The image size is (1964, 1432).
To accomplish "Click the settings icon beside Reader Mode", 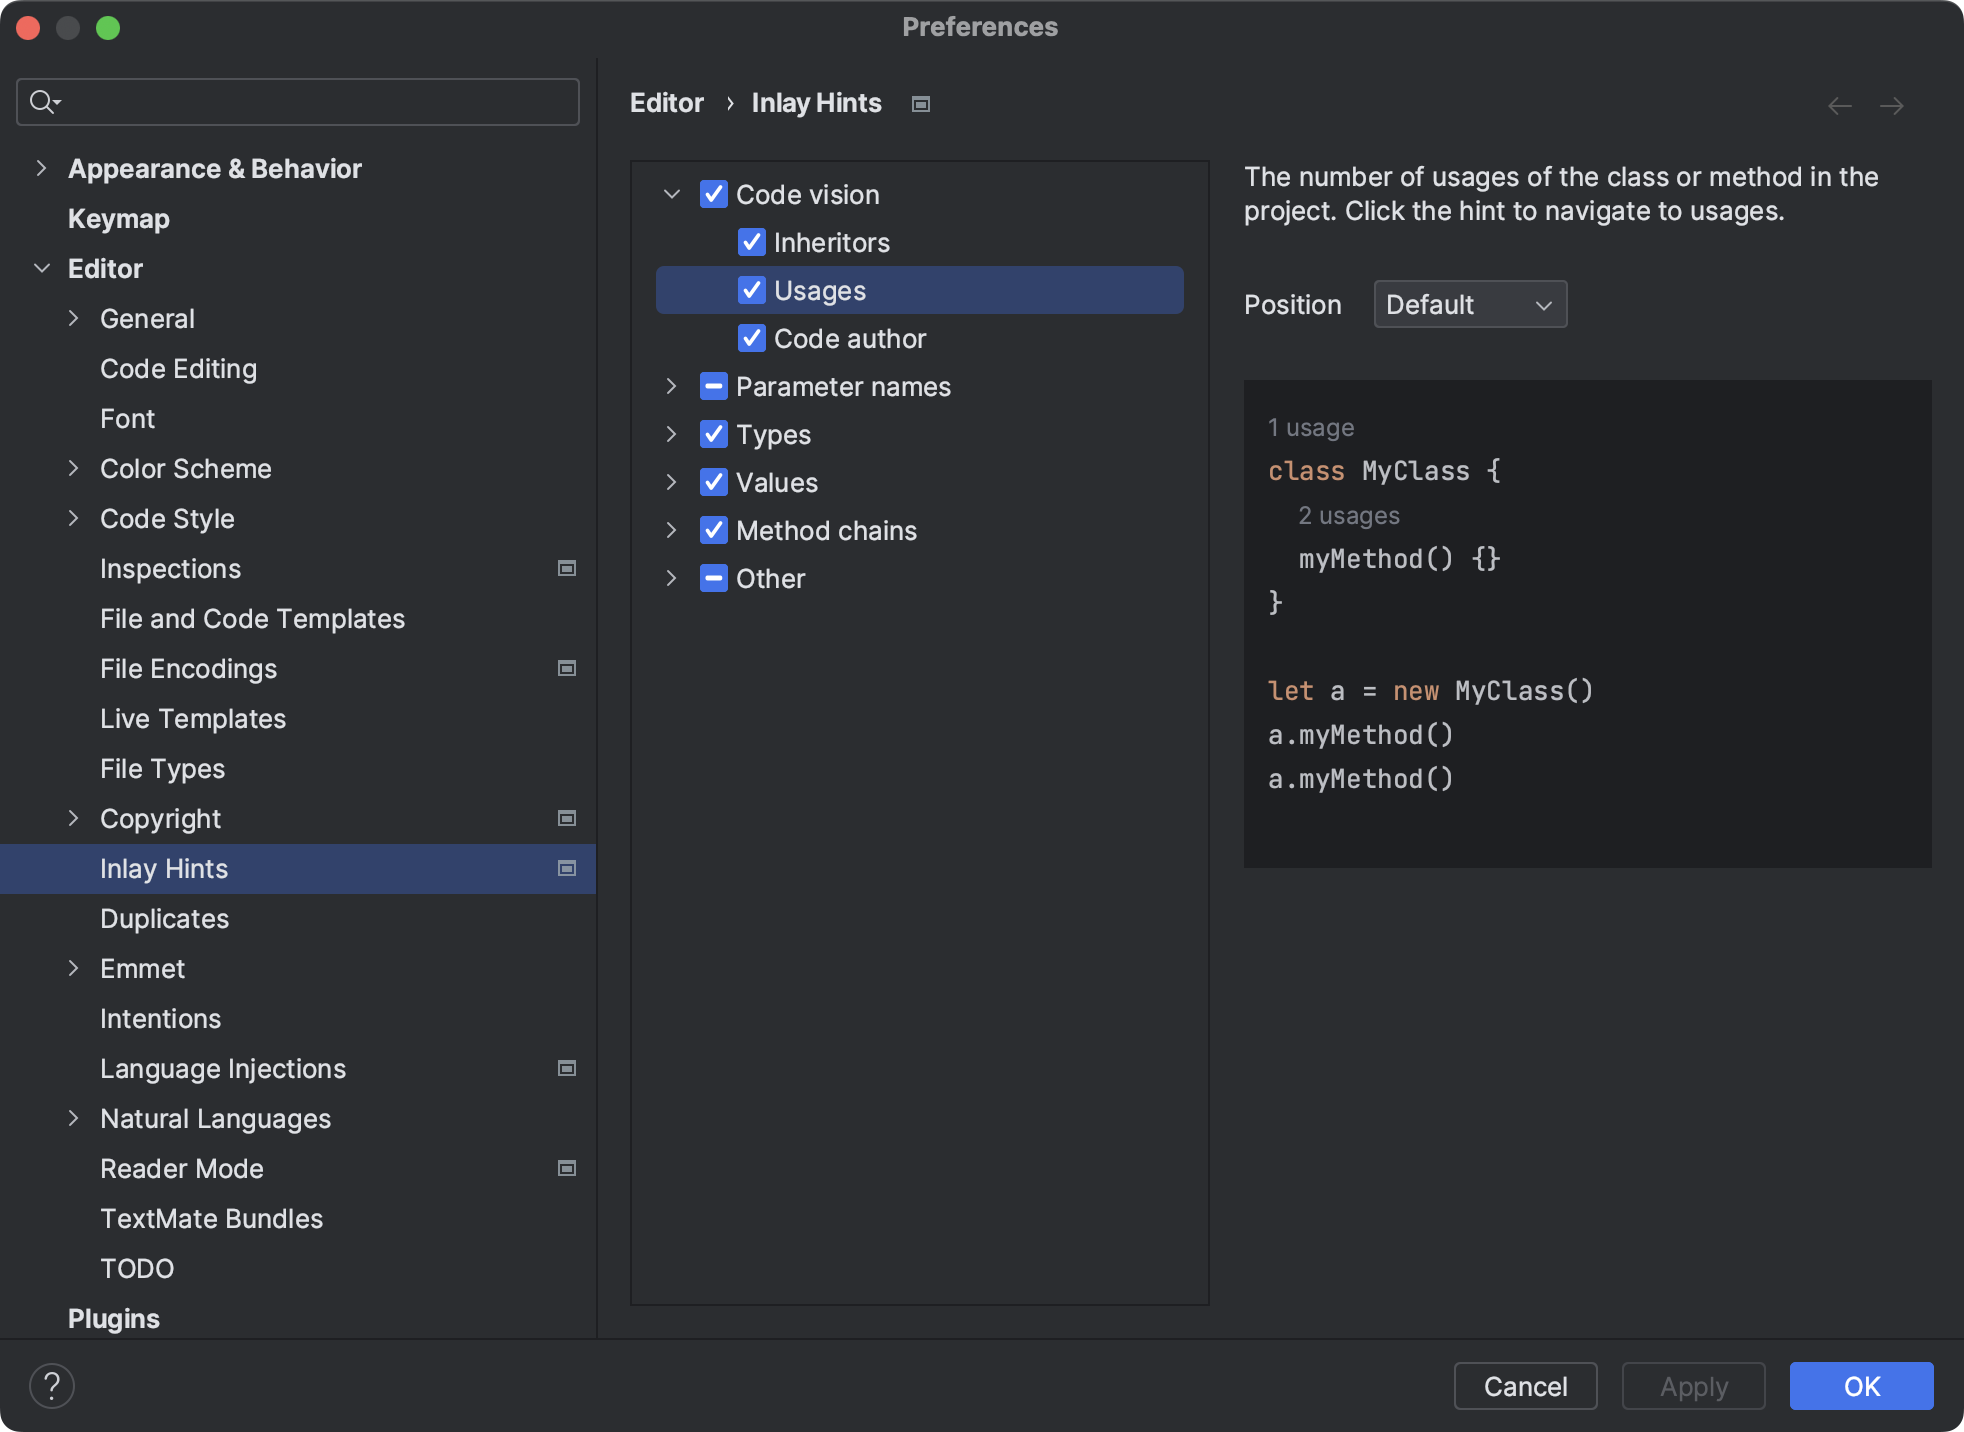I will (566, 1168).
